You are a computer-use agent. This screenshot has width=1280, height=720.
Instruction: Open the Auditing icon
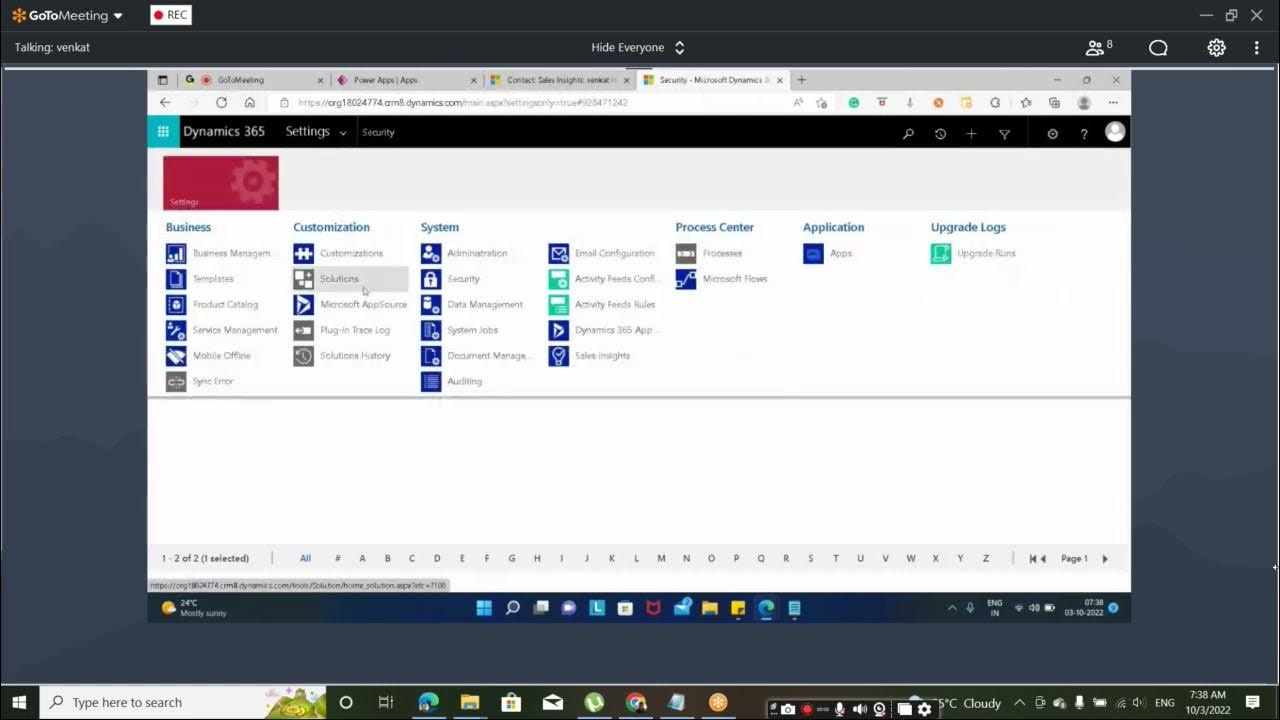coord(431,382)
